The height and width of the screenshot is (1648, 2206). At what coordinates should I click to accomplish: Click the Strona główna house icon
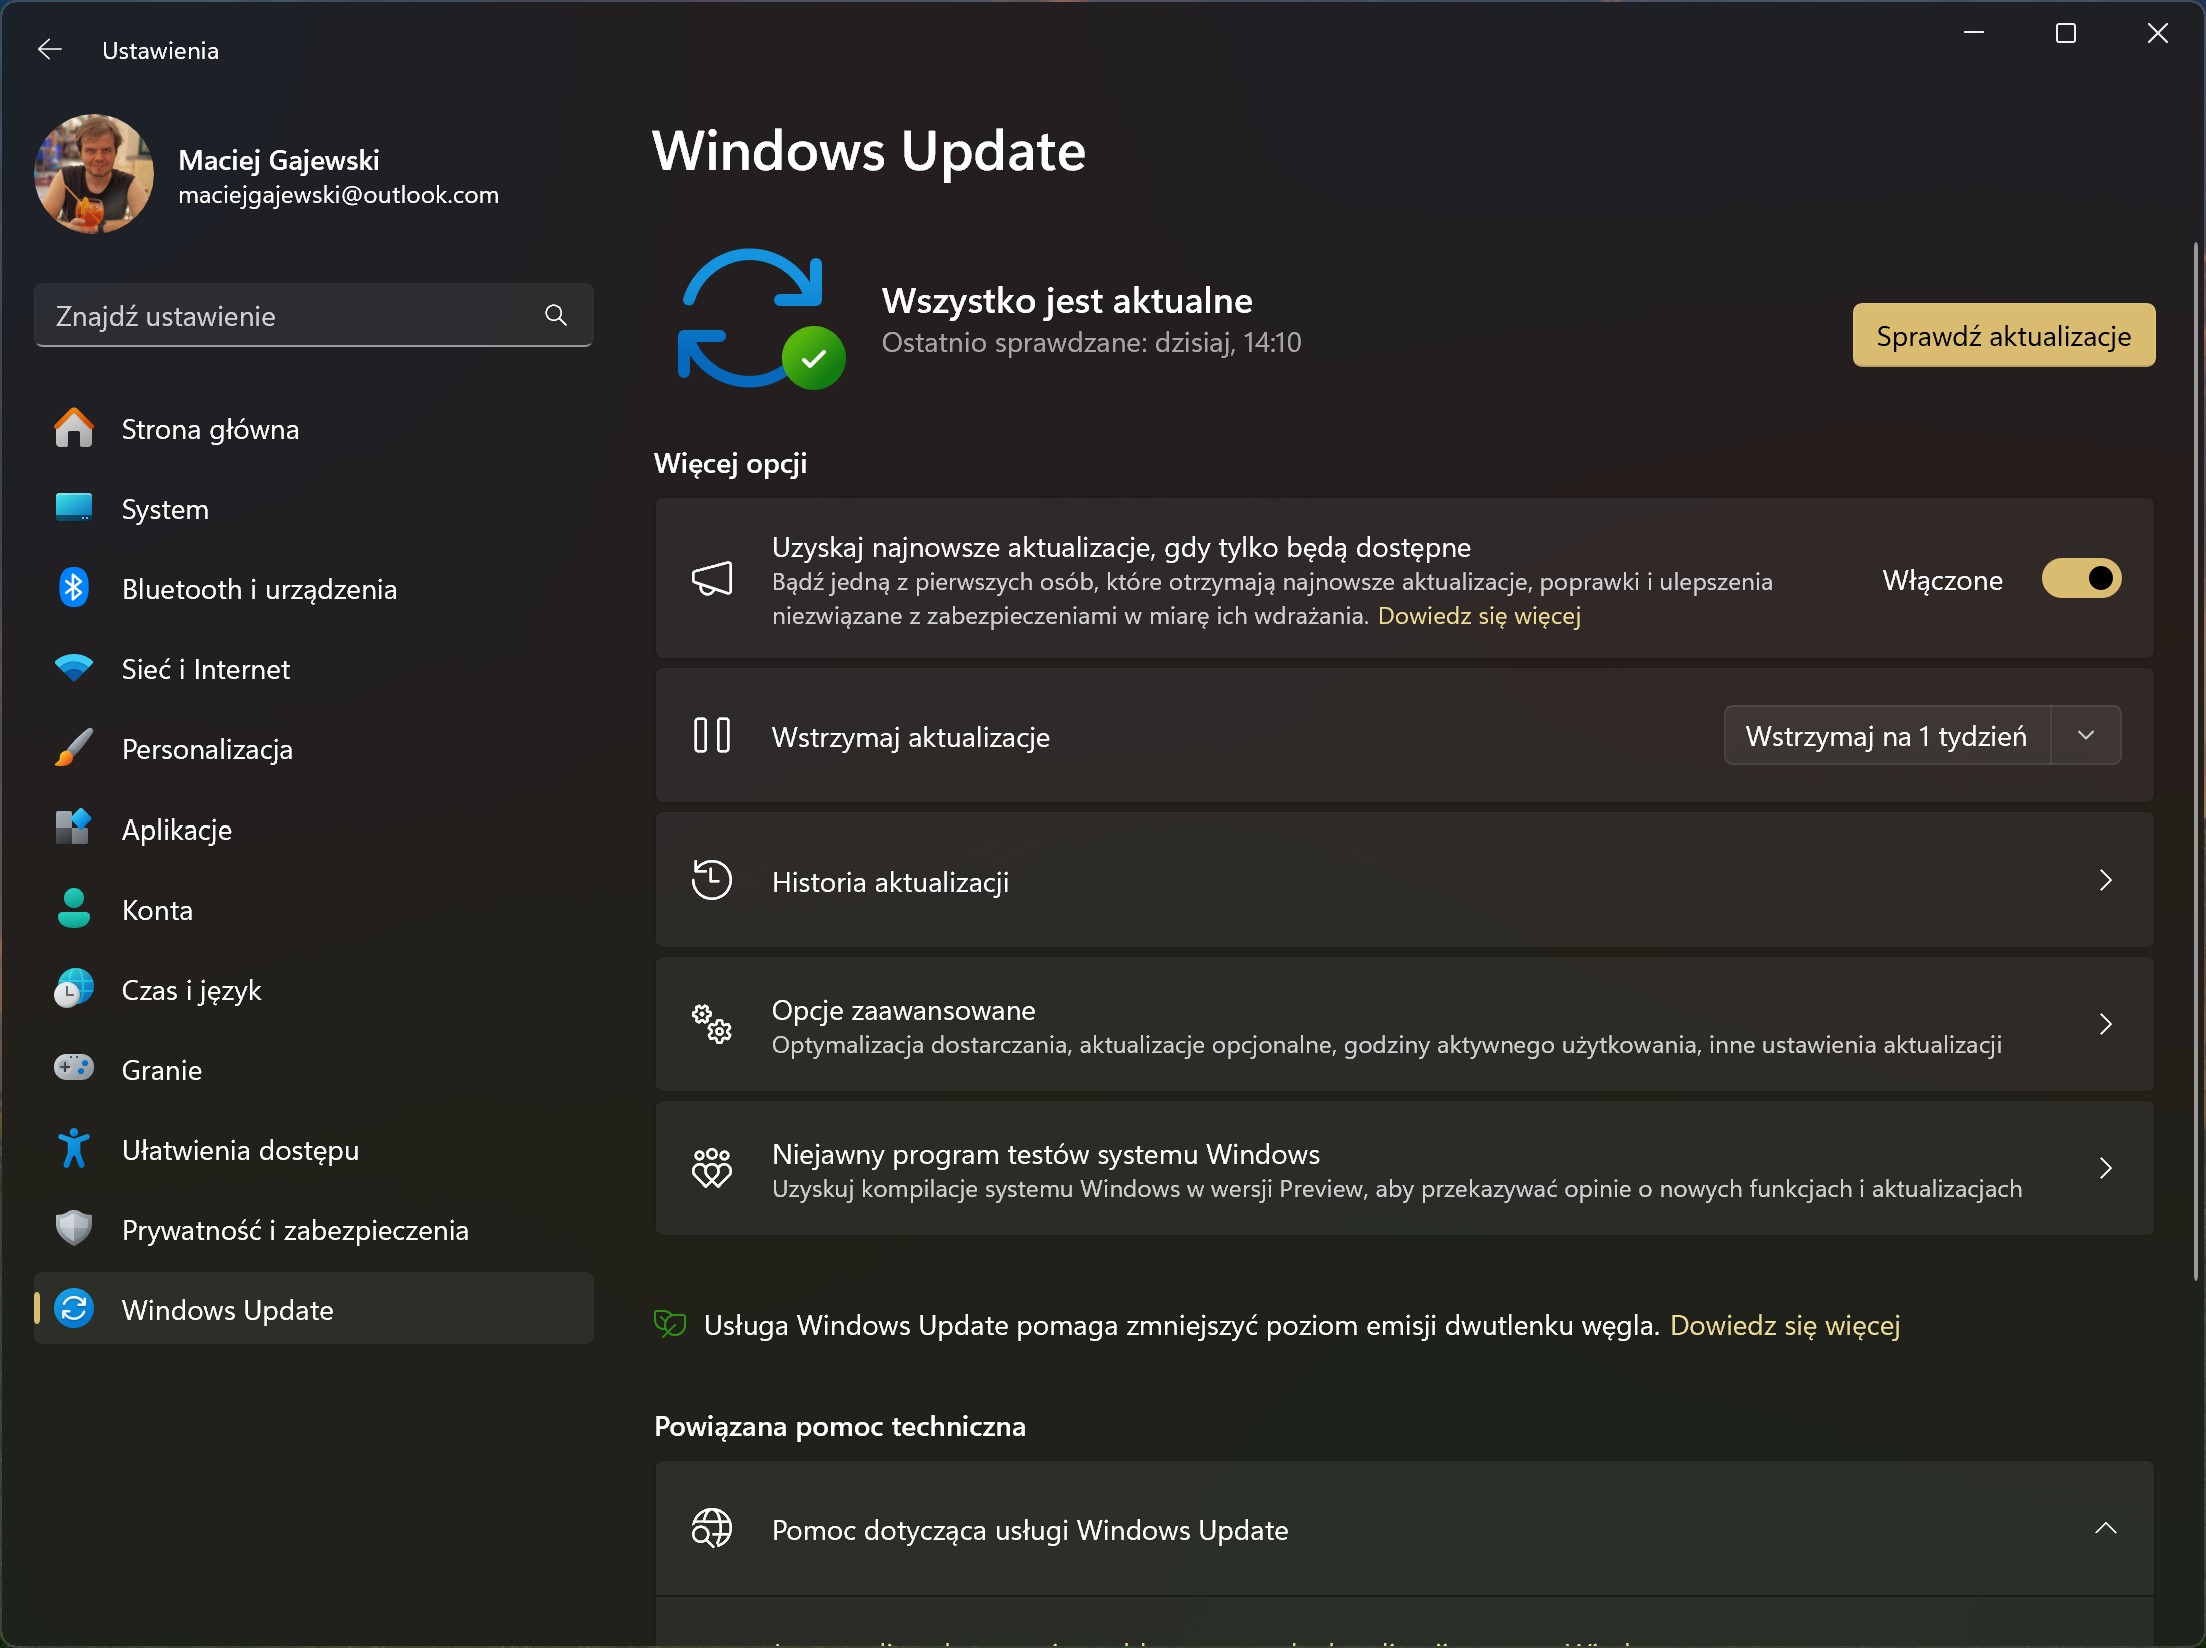point(74,429)
